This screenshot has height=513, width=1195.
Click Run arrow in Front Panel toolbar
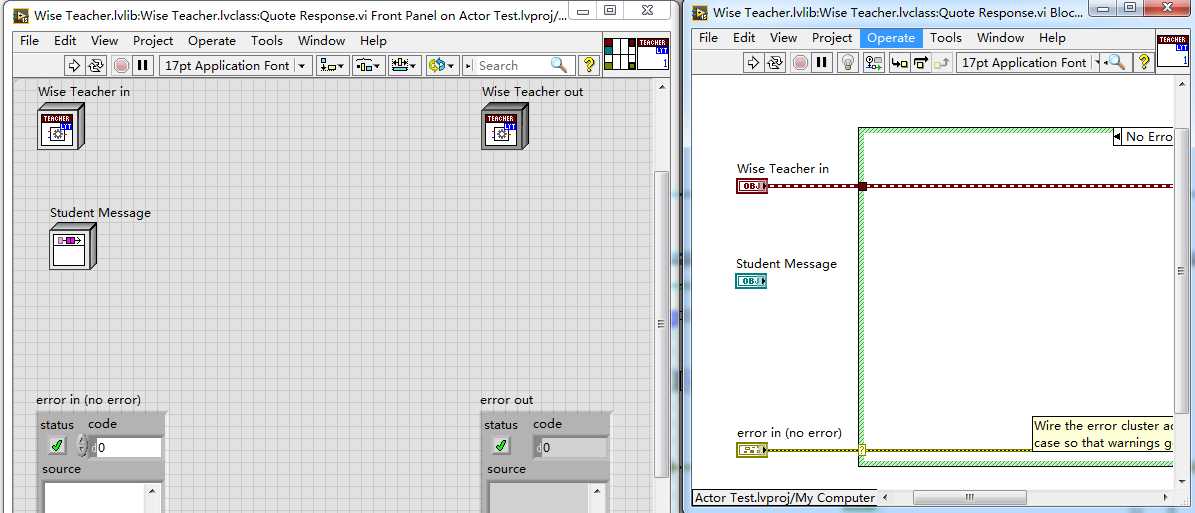click(74, 66)
